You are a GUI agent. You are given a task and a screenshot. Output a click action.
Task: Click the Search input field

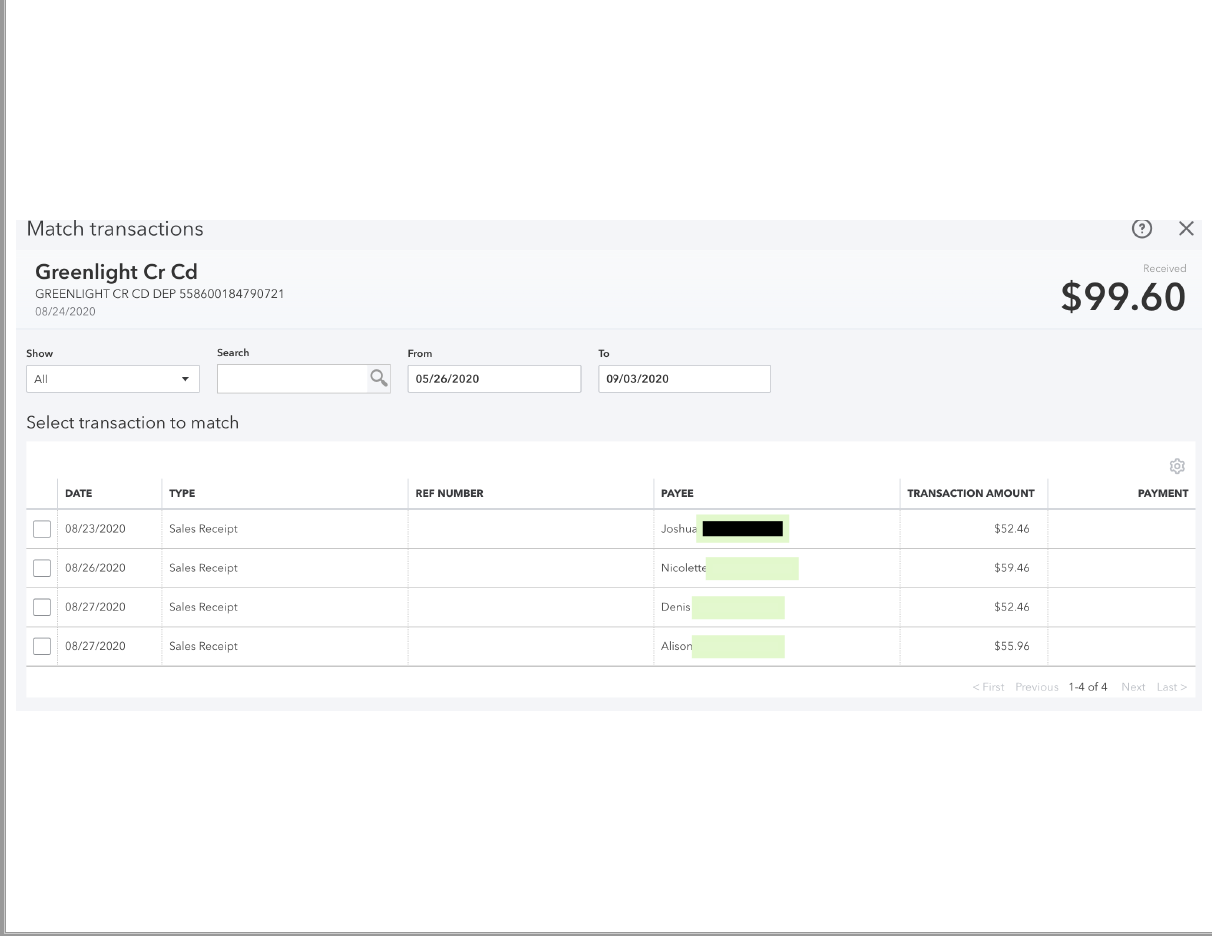point(293,378)
